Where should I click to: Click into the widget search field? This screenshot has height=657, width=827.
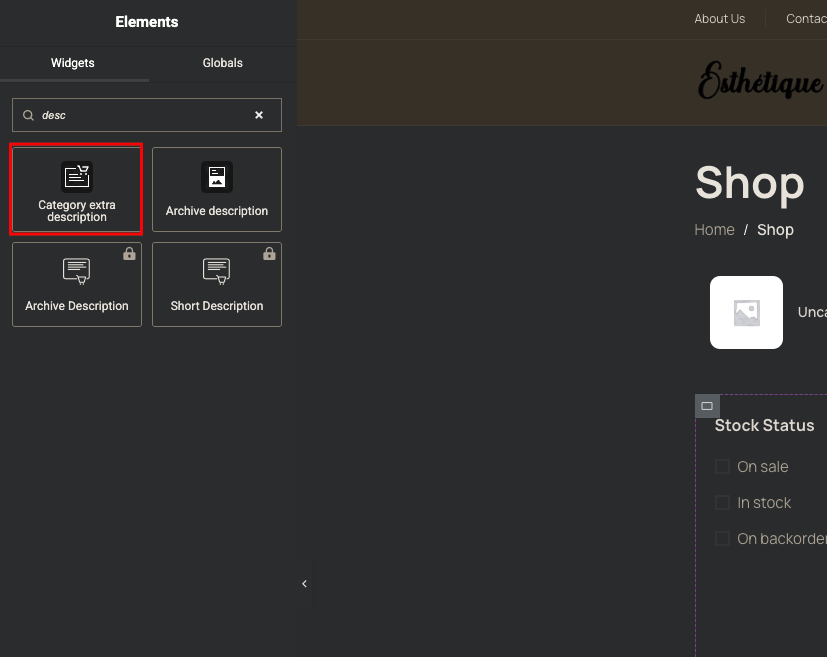click(147, 115)
